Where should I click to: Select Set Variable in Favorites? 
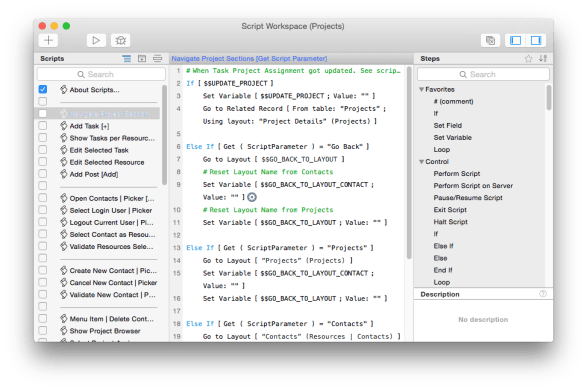453,137
